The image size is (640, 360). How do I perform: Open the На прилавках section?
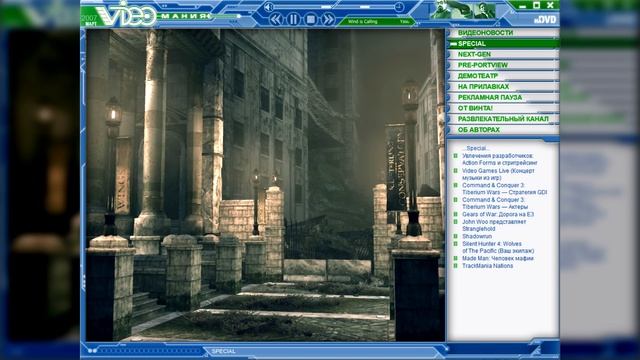click(x=503, y=87)
